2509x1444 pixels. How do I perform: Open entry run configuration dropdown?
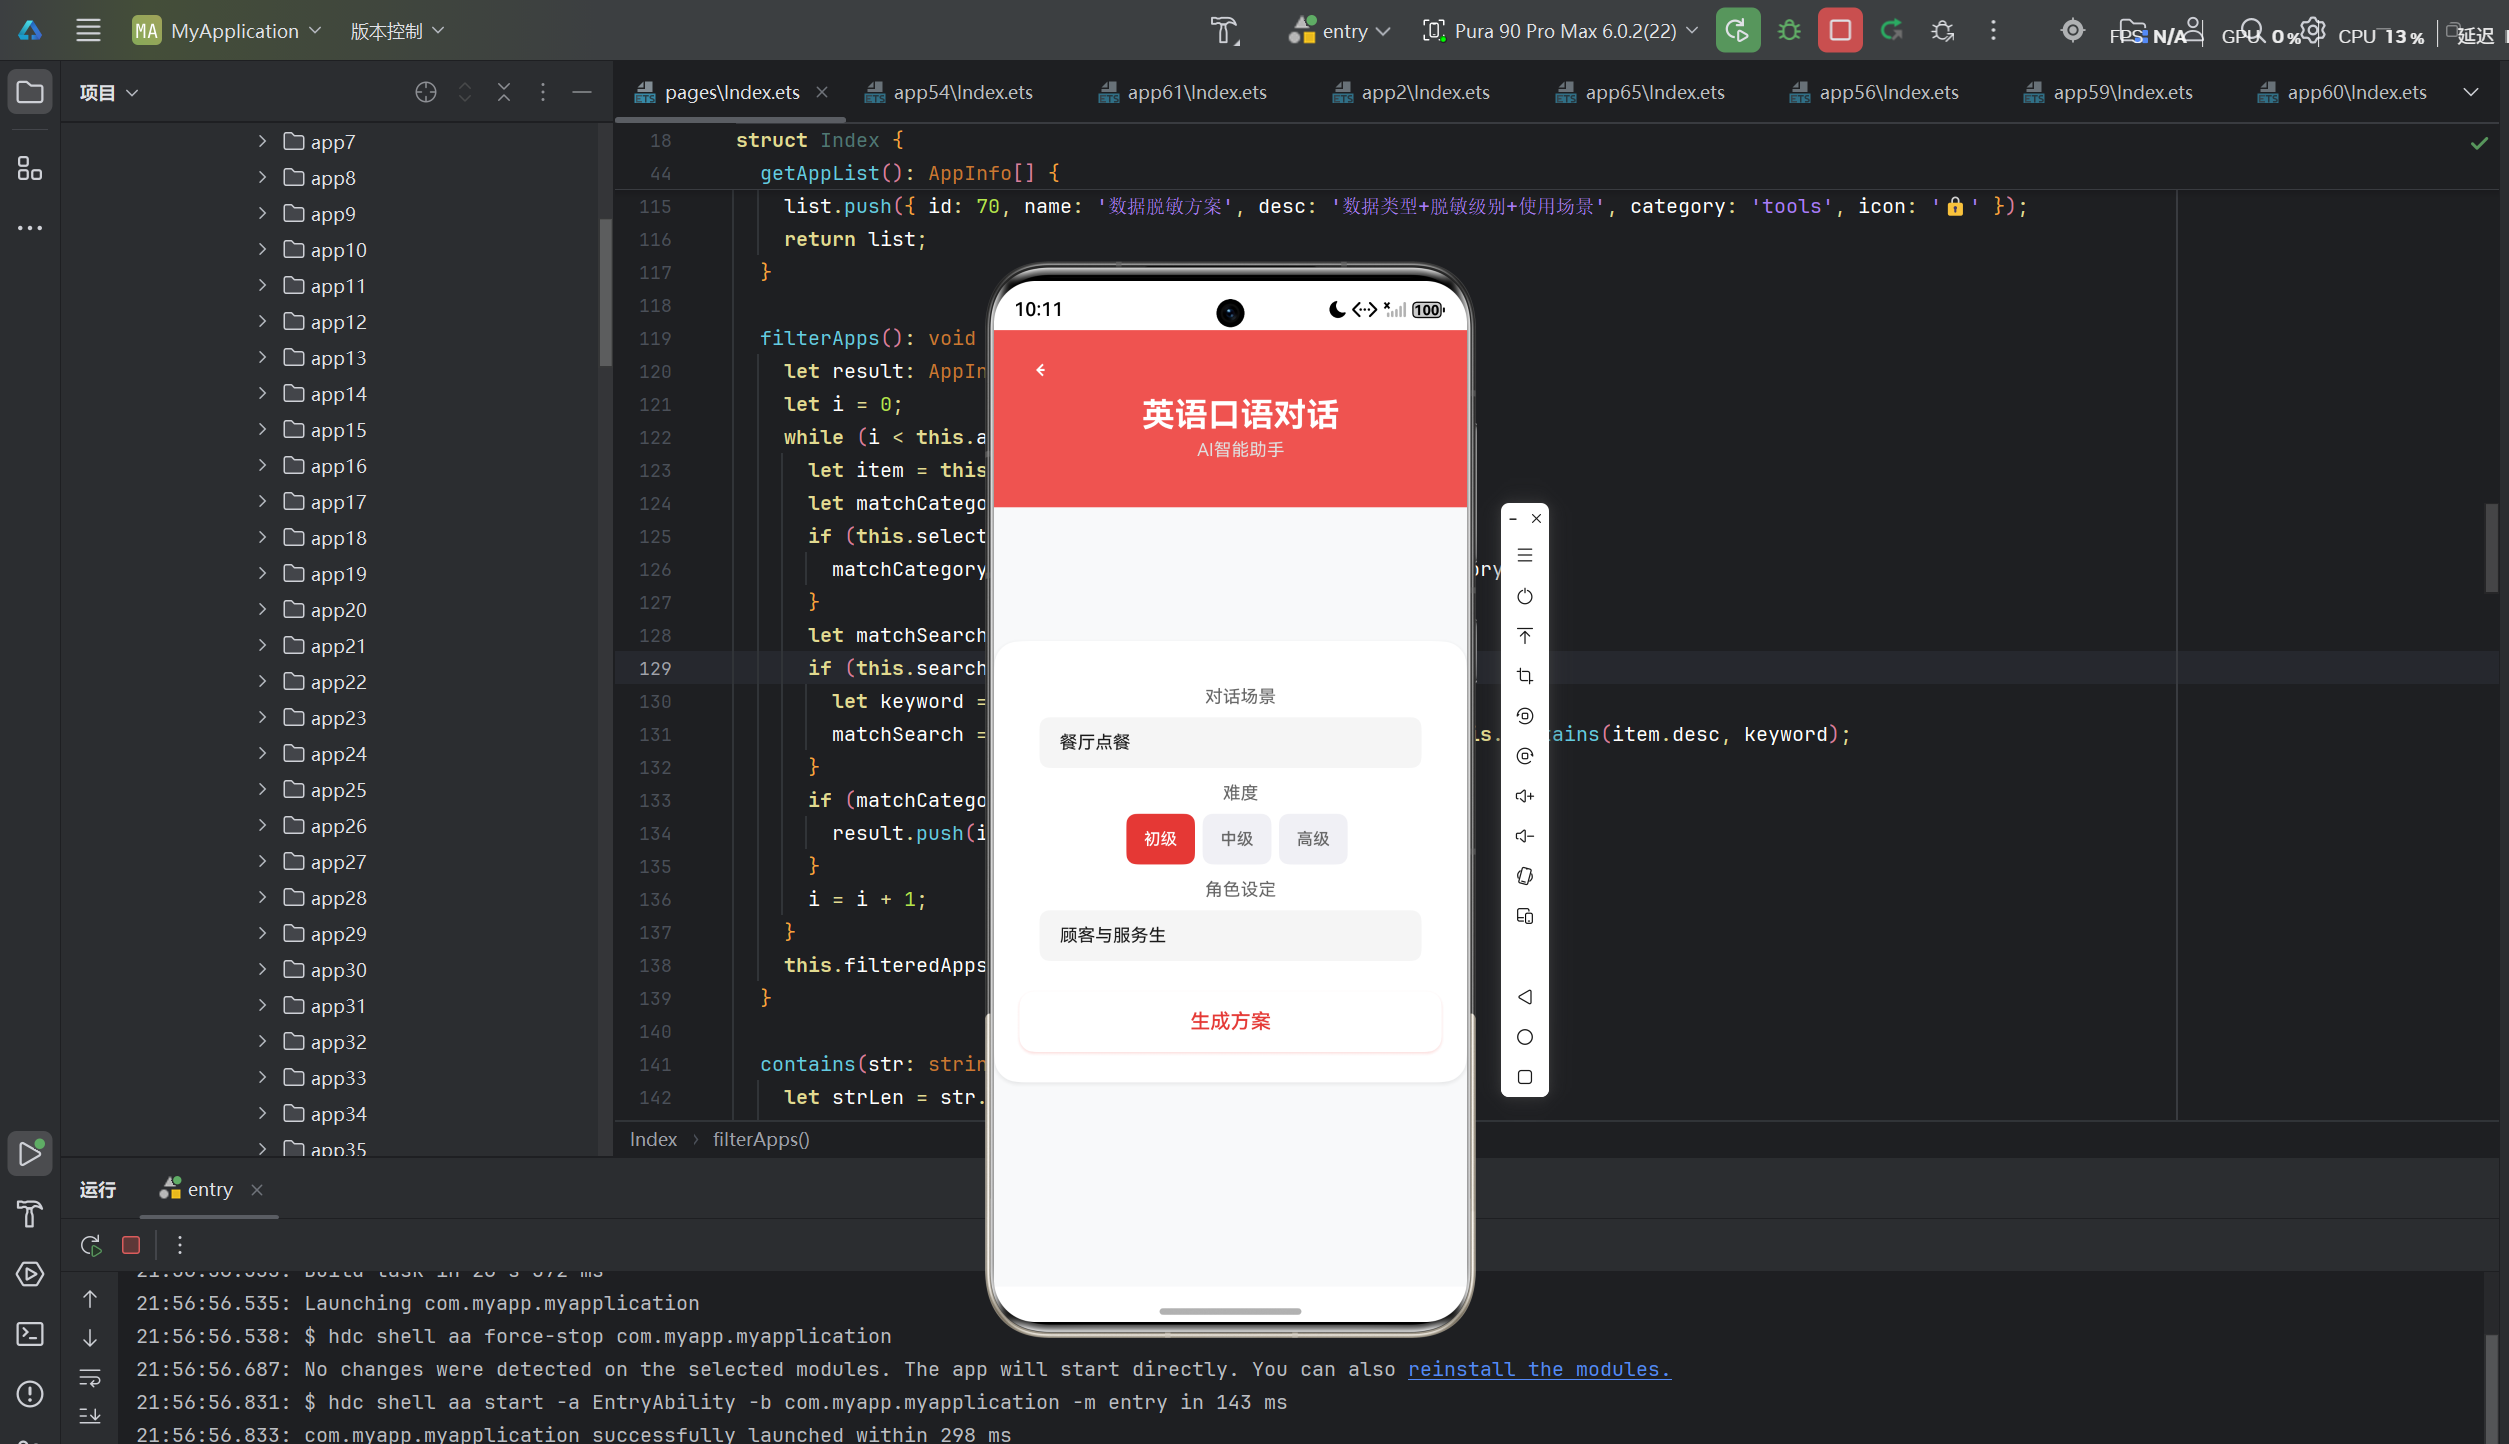1340,31
